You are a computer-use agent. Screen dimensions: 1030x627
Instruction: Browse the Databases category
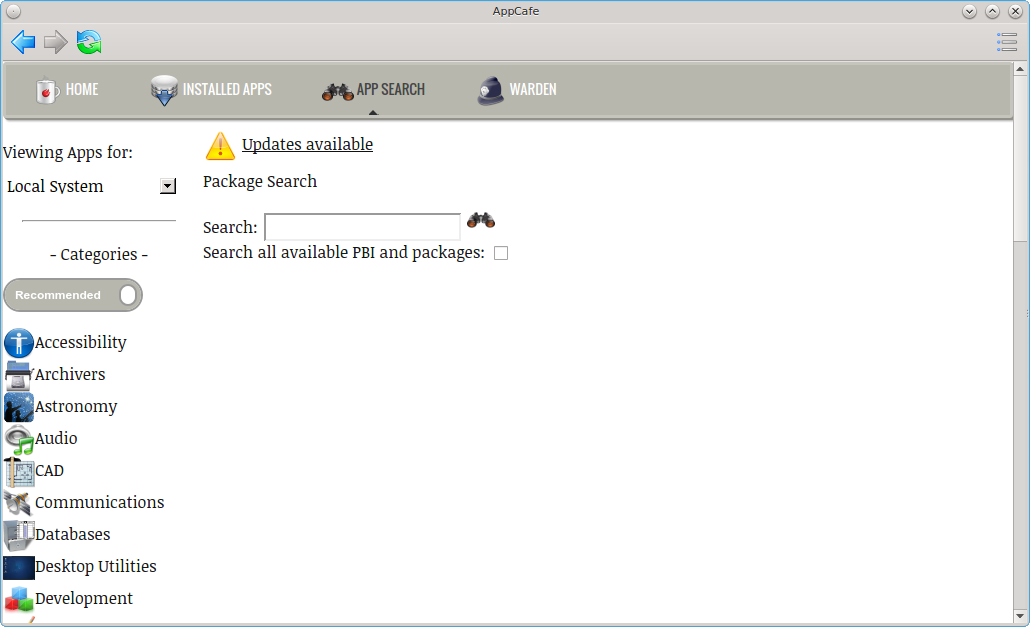(x=72, y=534)
